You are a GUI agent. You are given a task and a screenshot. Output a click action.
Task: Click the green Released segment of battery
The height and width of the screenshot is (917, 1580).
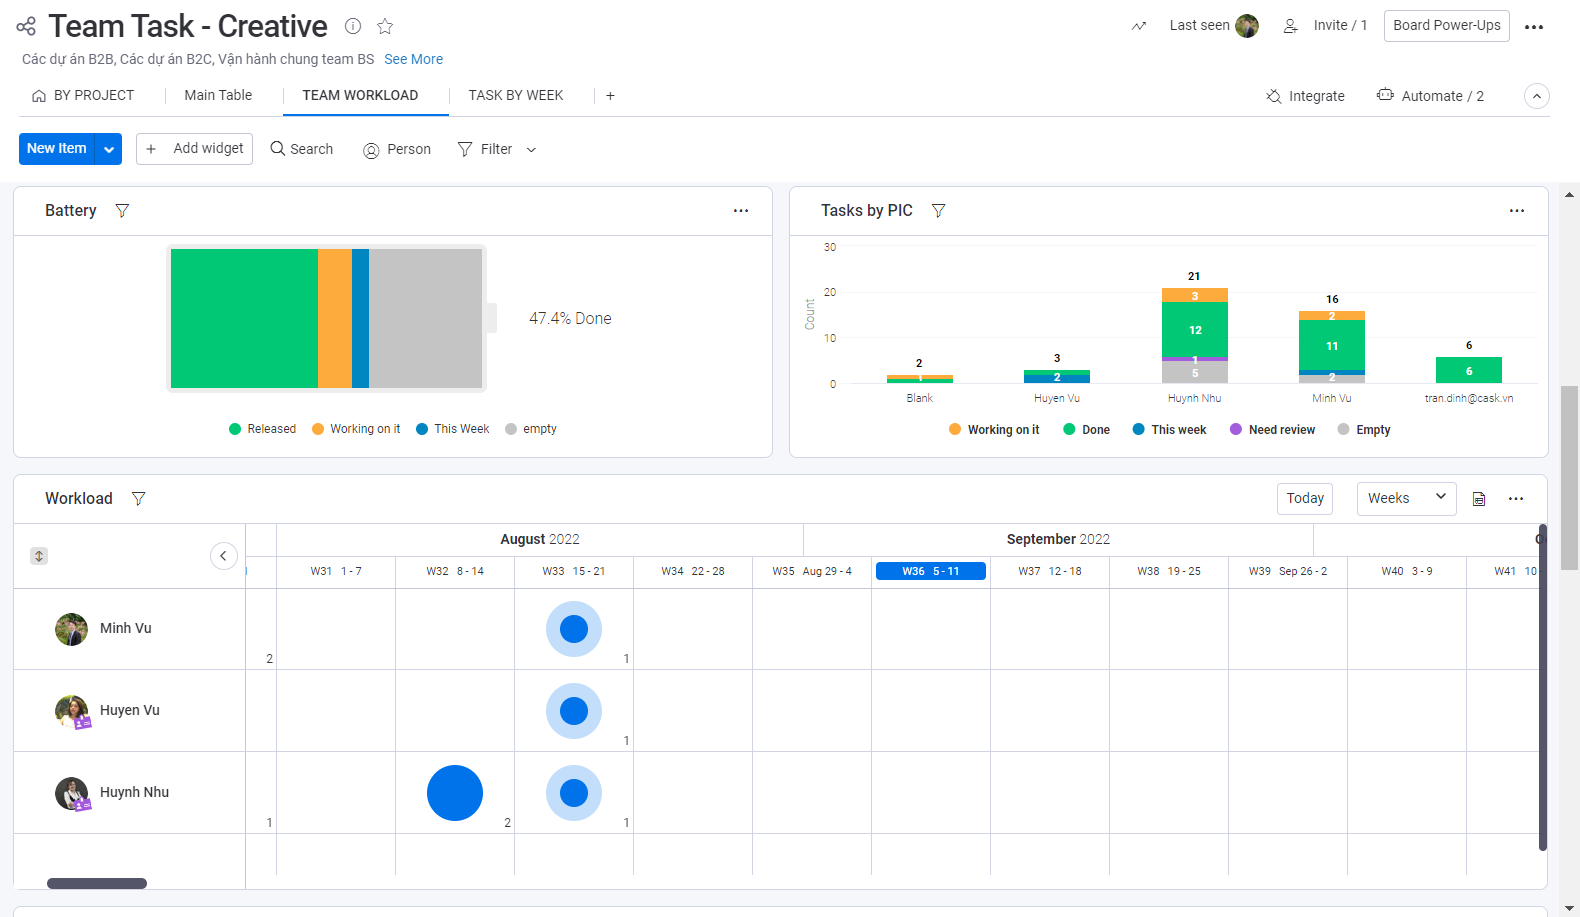tap(244, 318)
